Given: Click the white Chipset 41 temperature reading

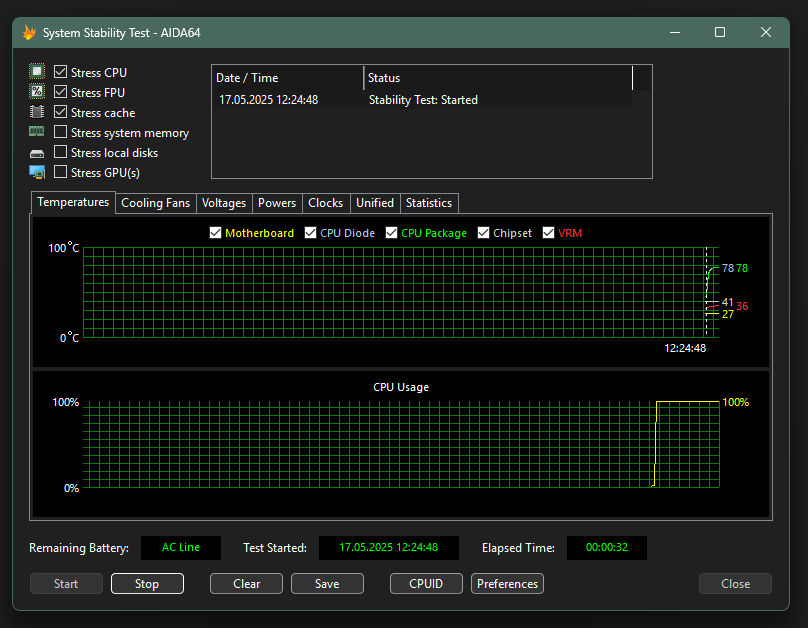Looking at the screenshot, I should [x=728, y=302].
